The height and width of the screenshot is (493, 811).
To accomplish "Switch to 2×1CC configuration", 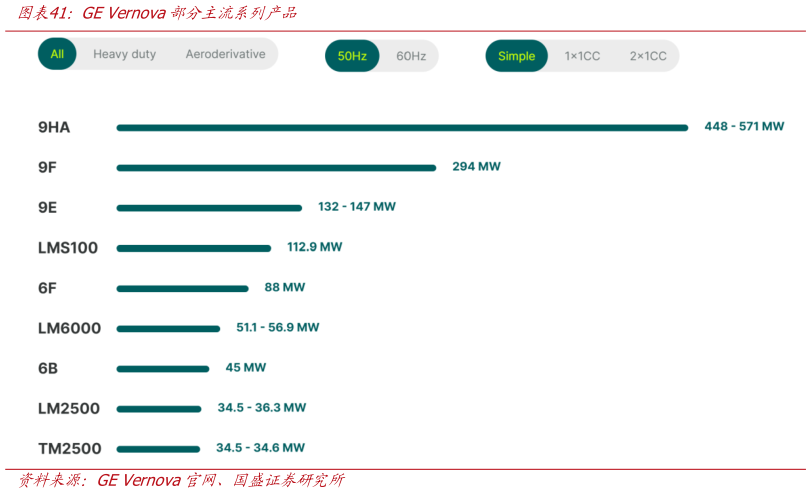I will point(648,56).
